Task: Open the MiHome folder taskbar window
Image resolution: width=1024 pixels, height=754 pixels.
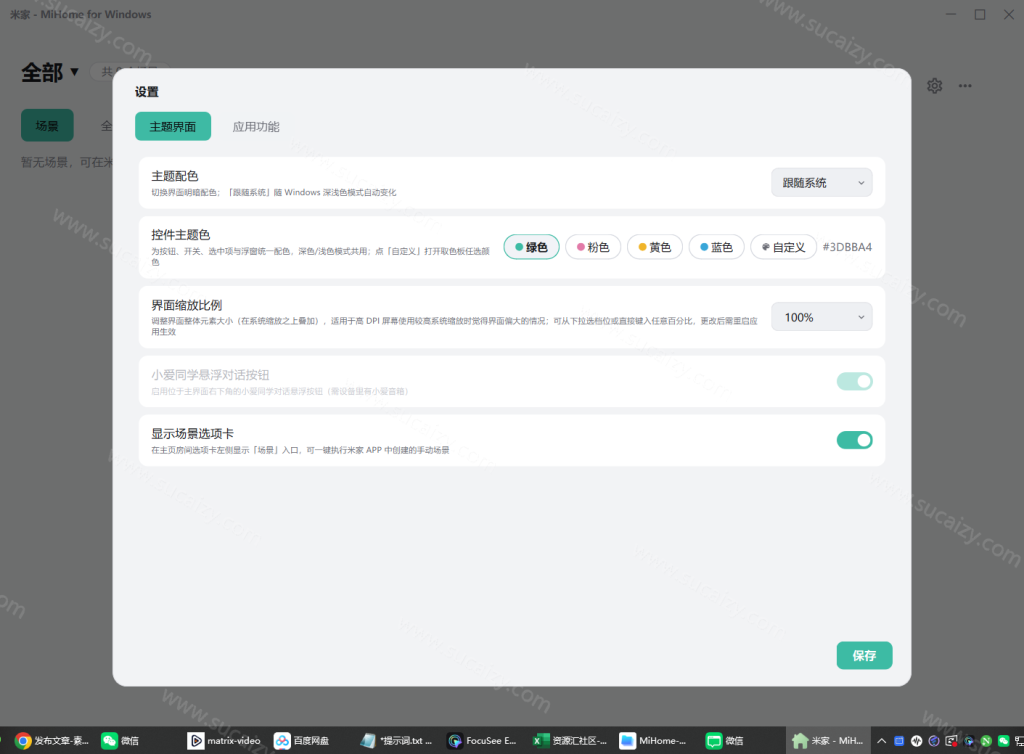Action: 653,740
